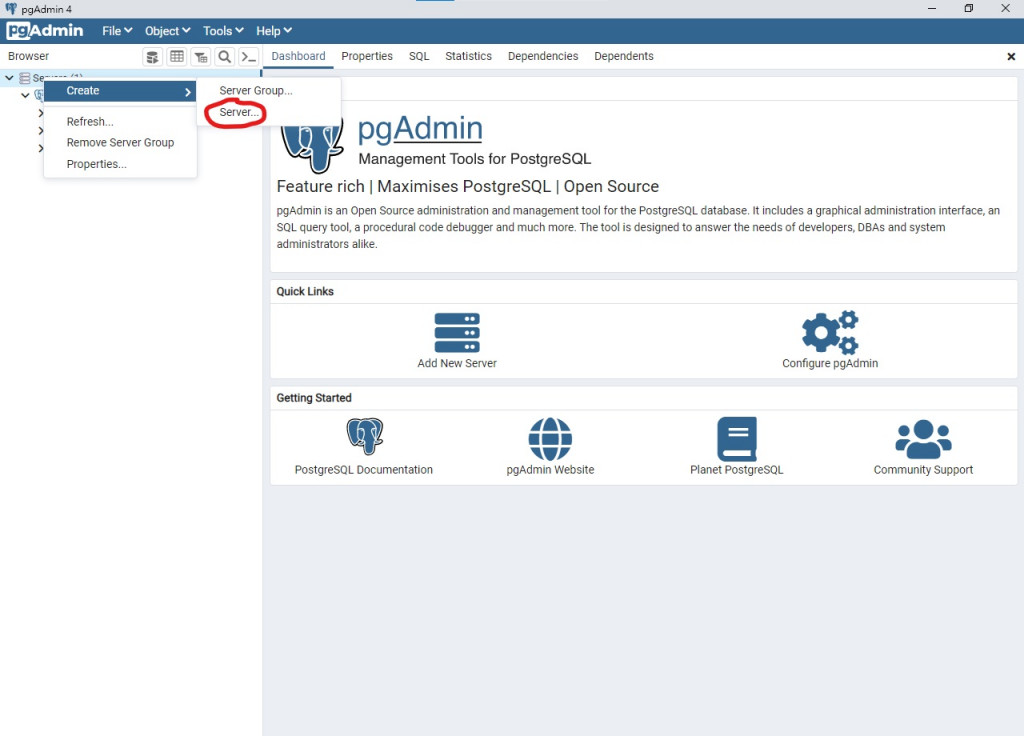Image resolution: width=1024 pixels, height=736 pixels.
Task: Switch to the Dashboard tab
Action: (298, 56)
